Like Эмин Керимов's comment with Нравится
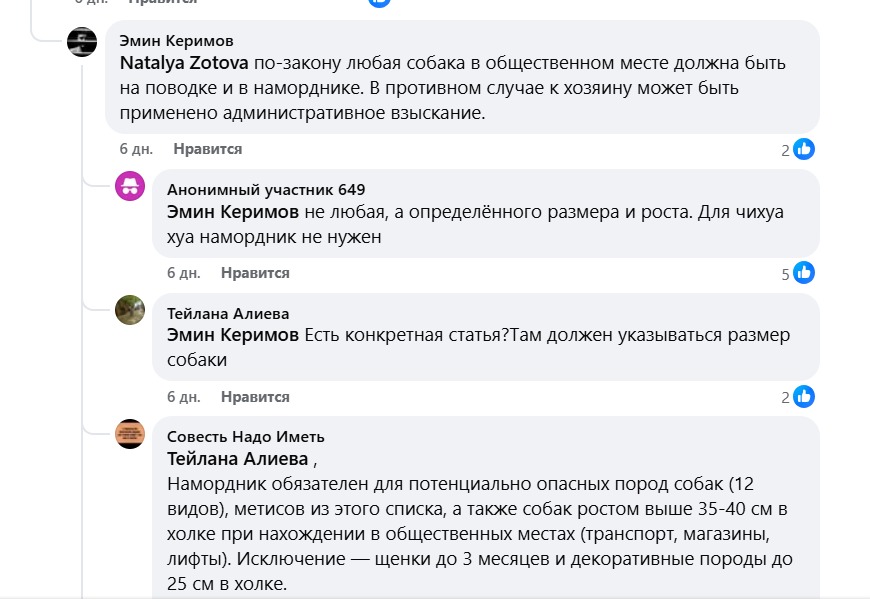This screenshot has width=870, height=611. 207,149
